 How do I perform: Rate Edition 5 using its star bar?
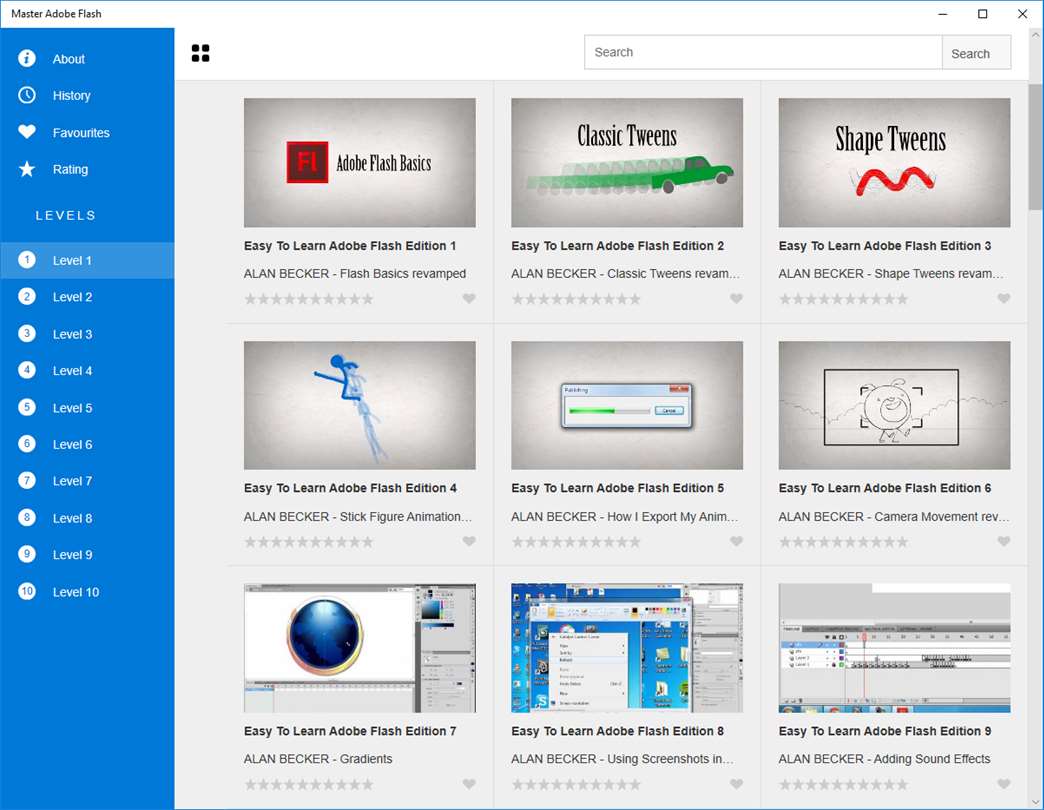click(576, 542)
